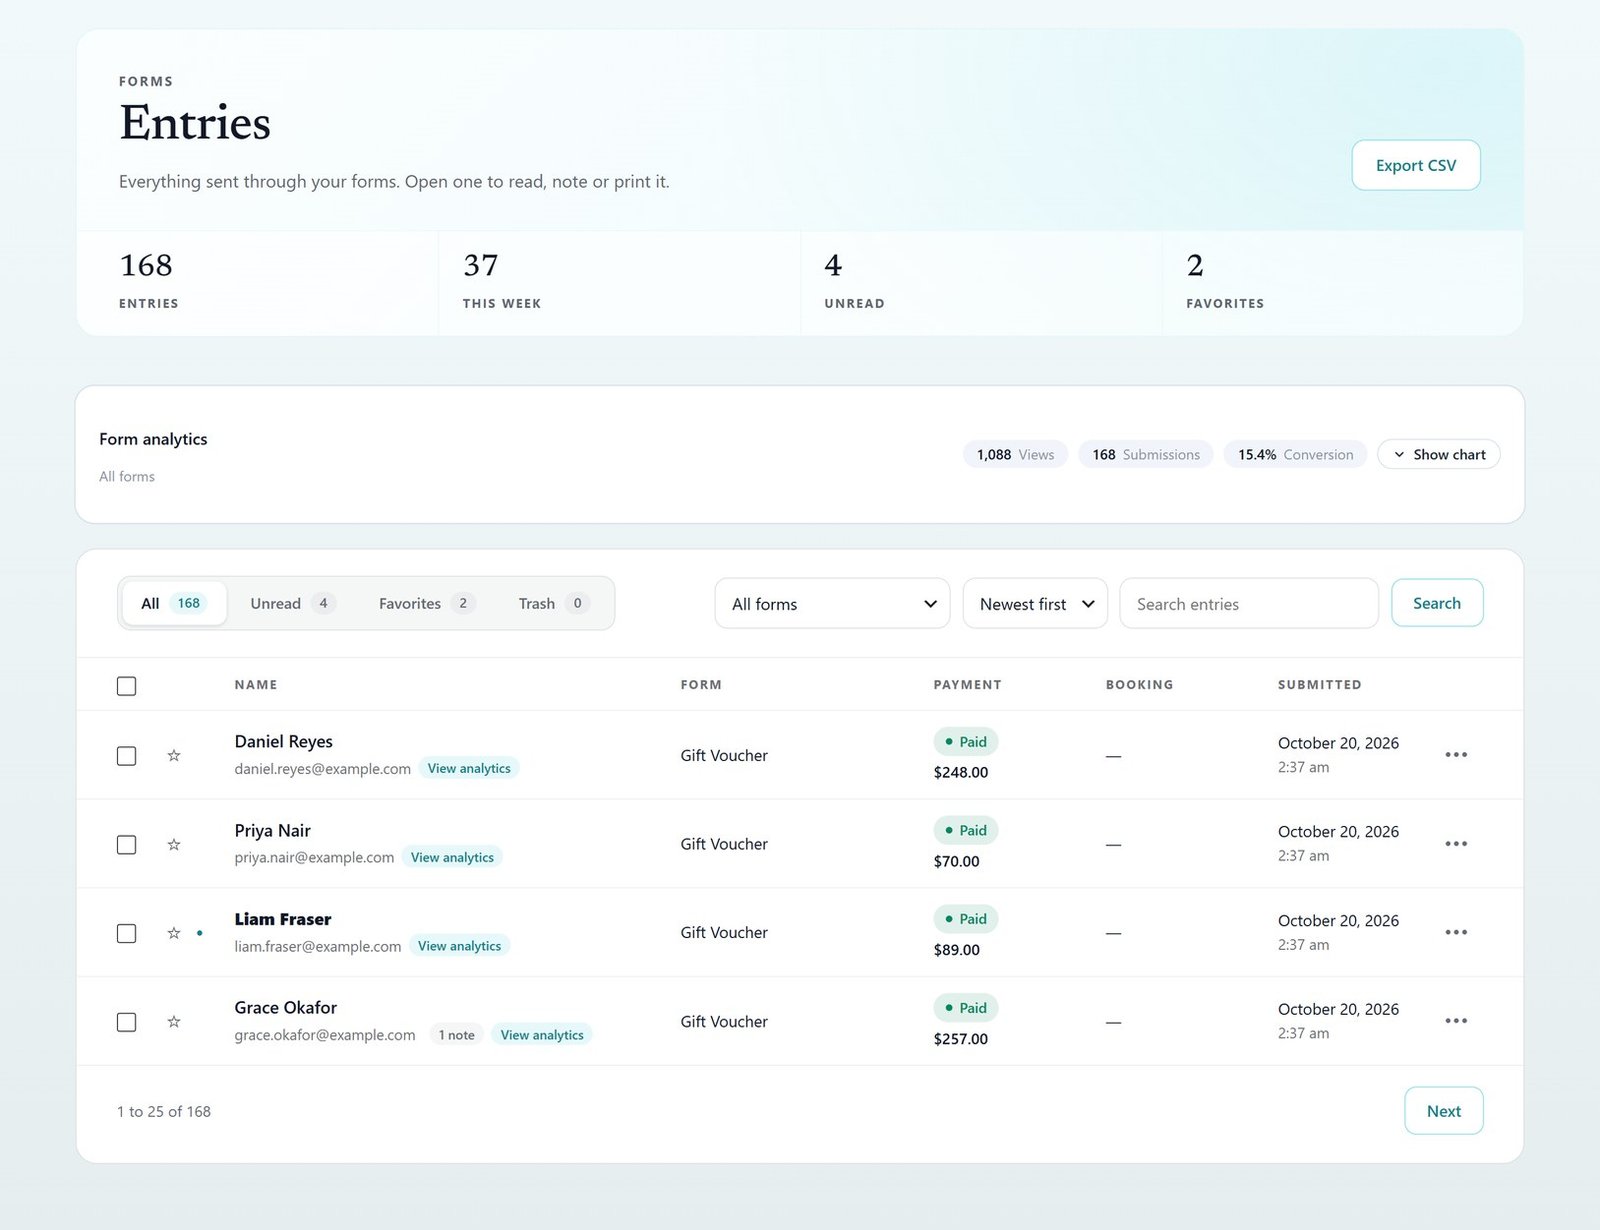
Task: Select Priya Nair row checkbox
Action: click(126, 845)
